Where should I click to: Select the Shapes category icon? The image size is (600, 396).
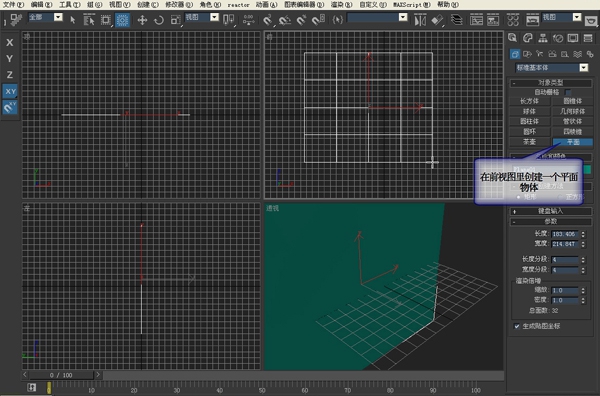527,54
